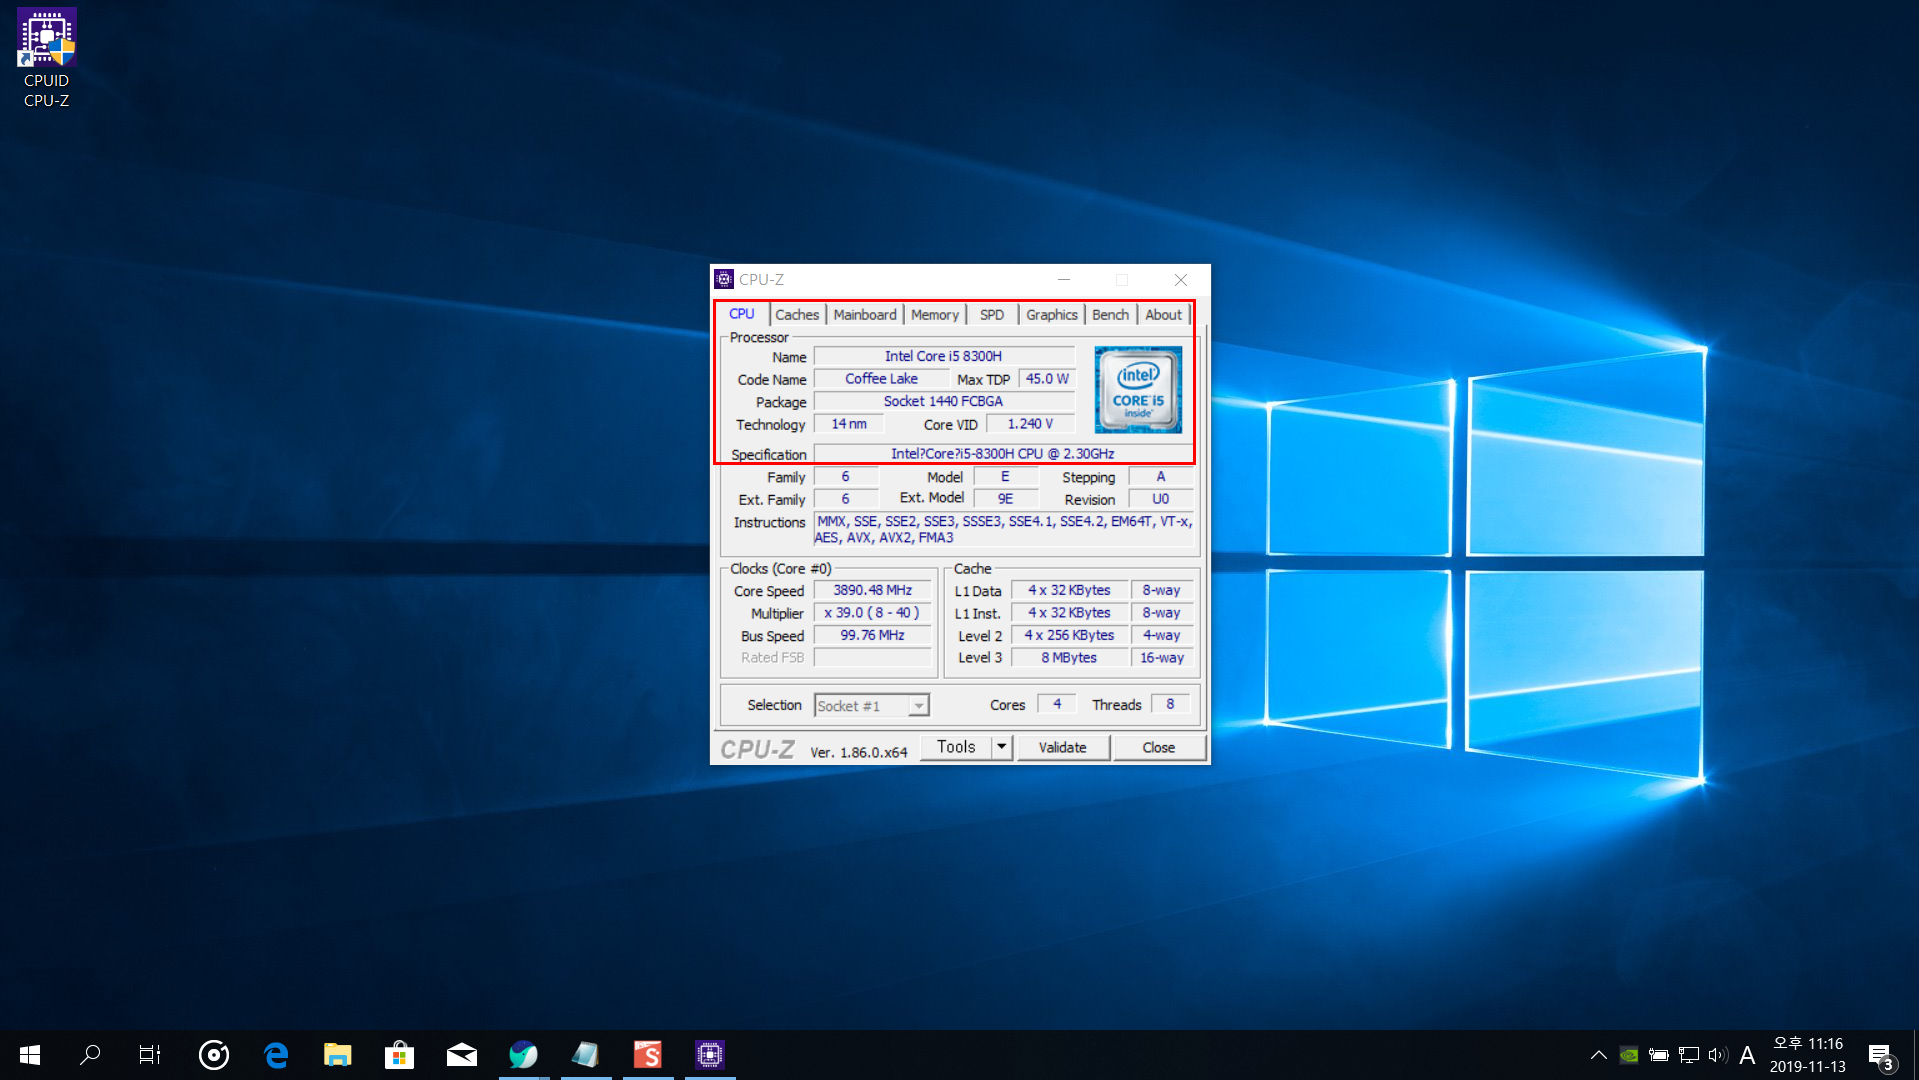This screenshot has width=1919, height=1080.
Task: Open Action Center notifications icon
Action: click(x=1880, y=1056)
